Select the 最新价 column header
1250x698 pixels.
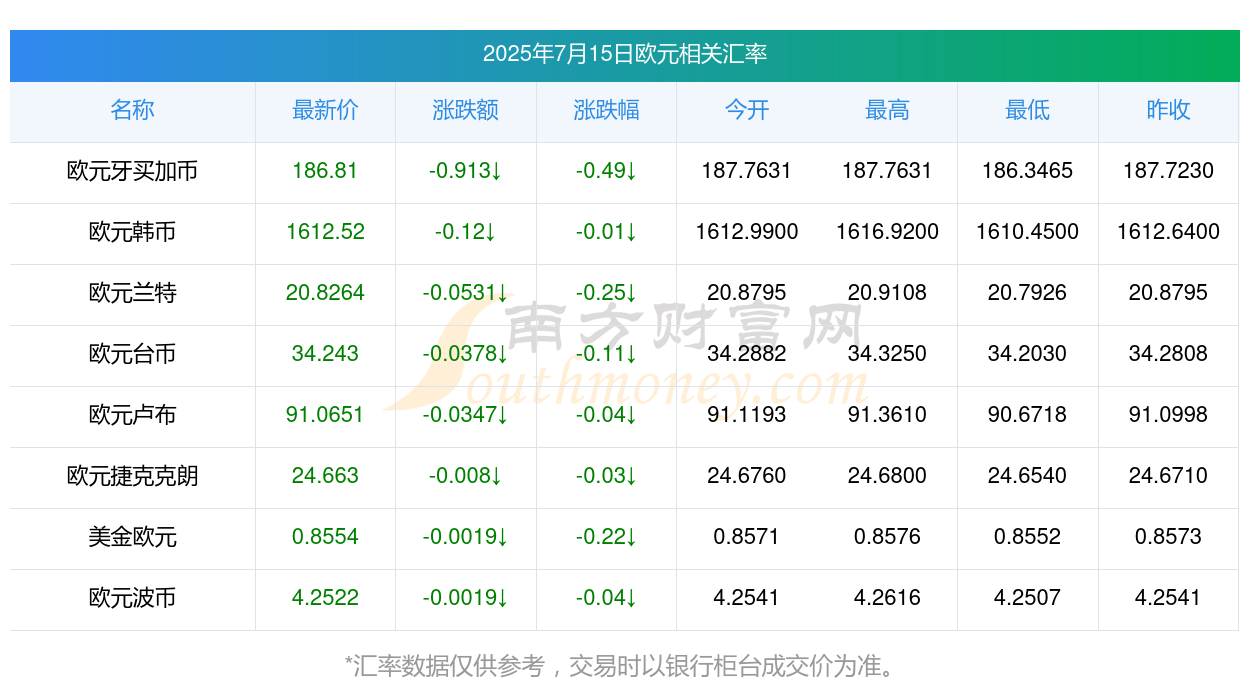coord(325,110)
